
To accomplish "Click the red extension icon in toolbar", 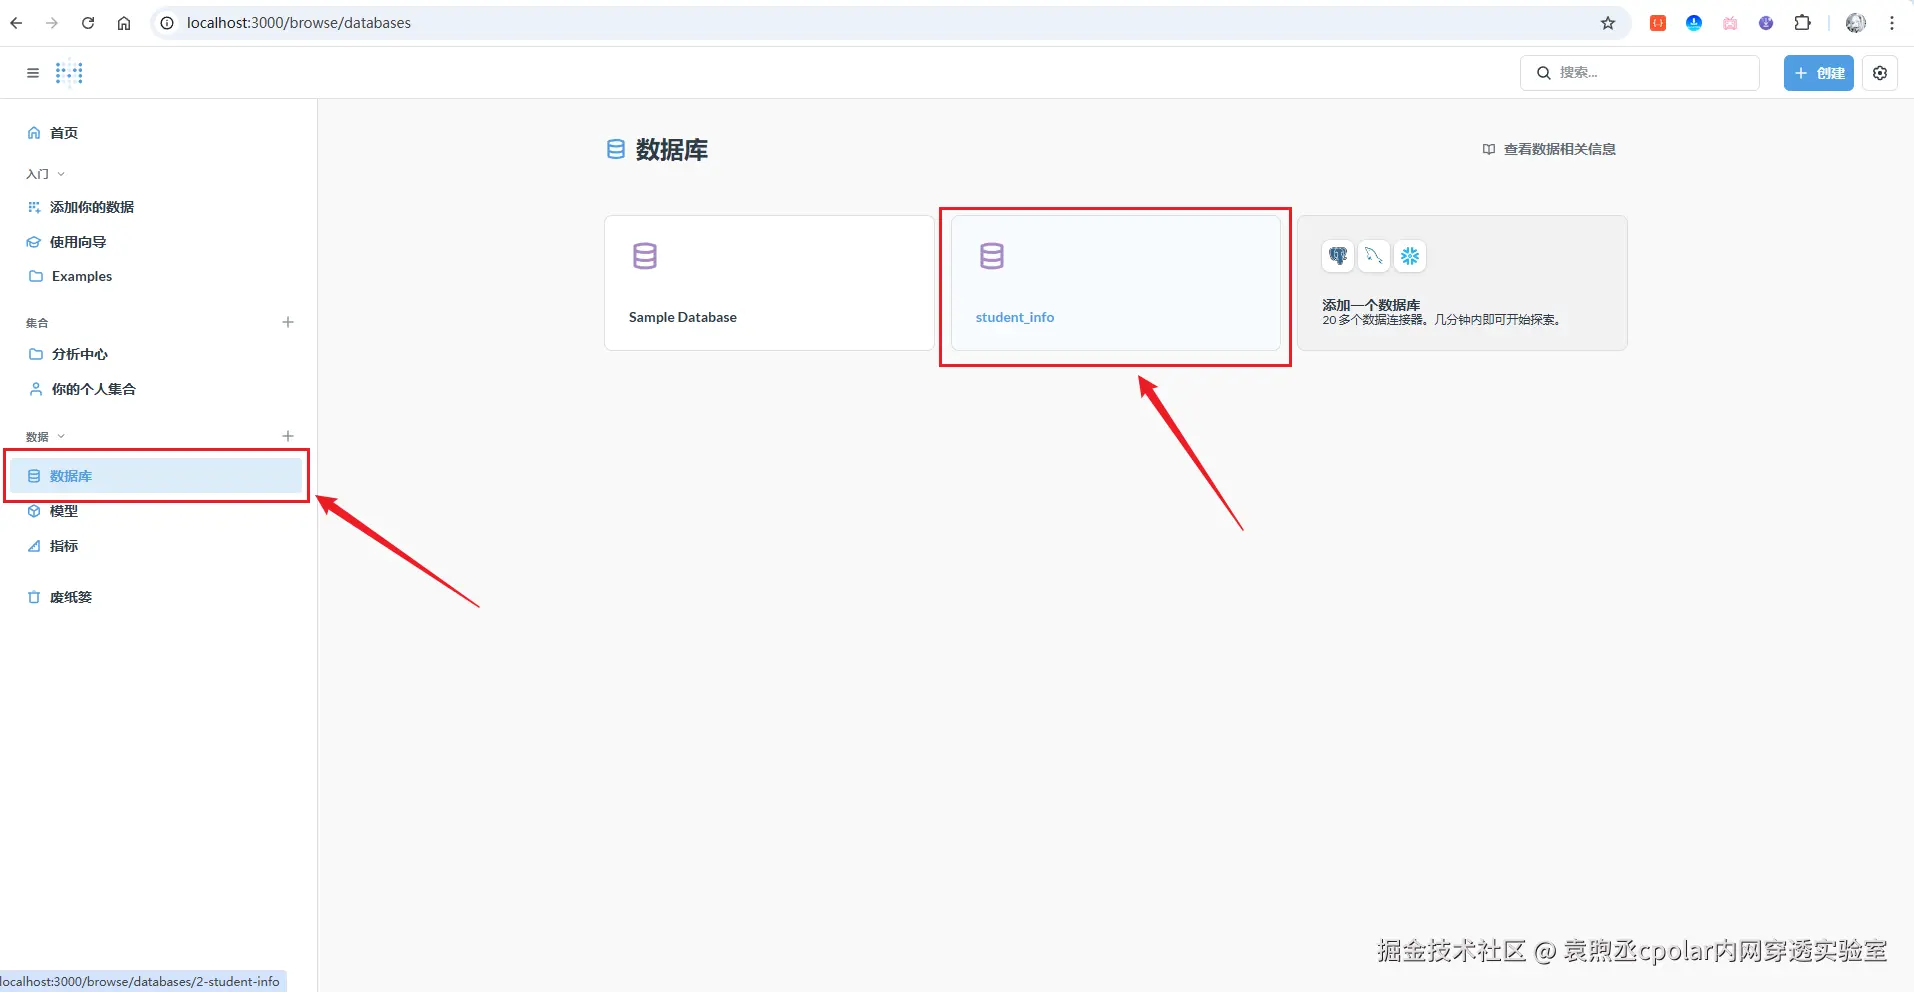I will (1658, 23).
